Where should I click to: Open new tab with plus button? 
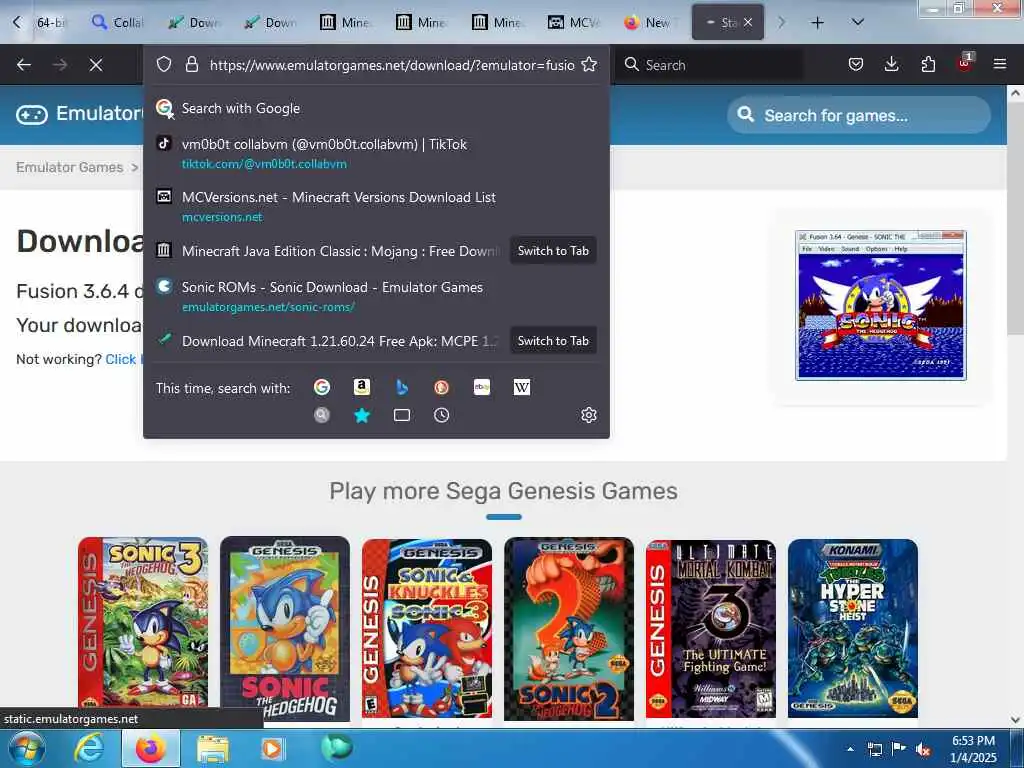(817, 23)
